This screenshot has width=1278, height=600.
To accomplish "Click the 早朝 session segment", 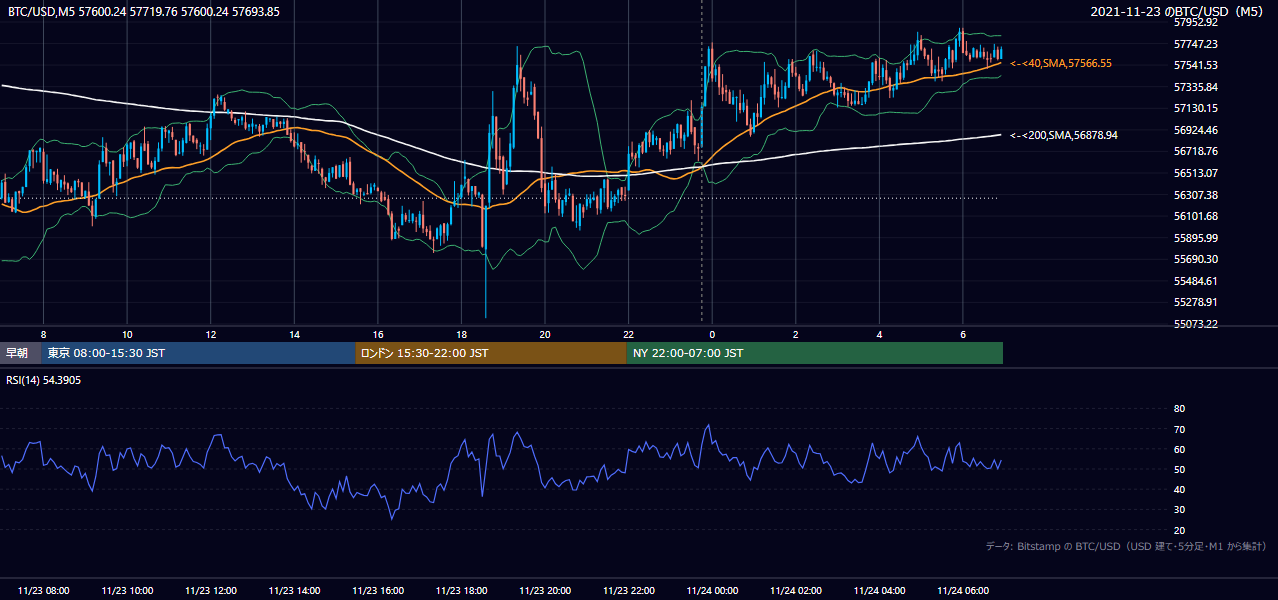I will [x=20, y=353].
